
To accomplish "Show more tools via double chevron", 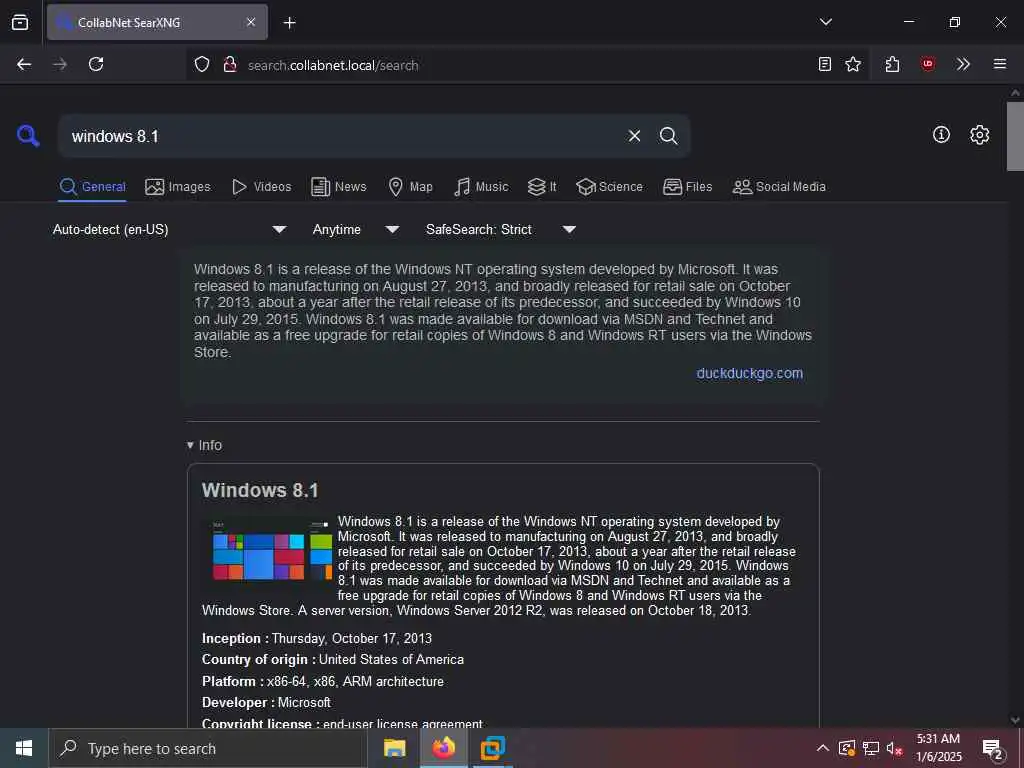I will coord(963,64).
